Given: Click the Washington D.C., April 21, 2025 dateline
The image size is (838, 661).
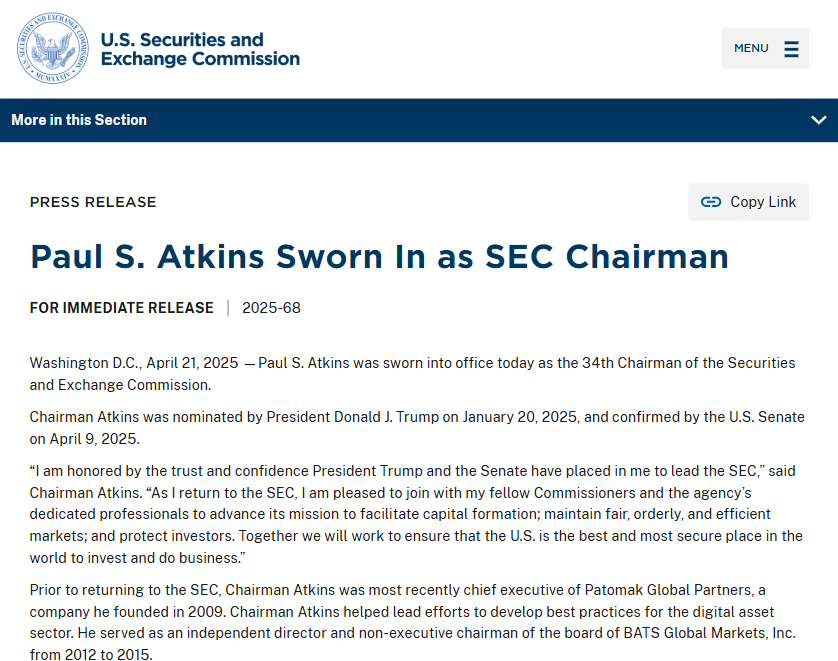Looking at the screenshot, I should pos(134,363).
